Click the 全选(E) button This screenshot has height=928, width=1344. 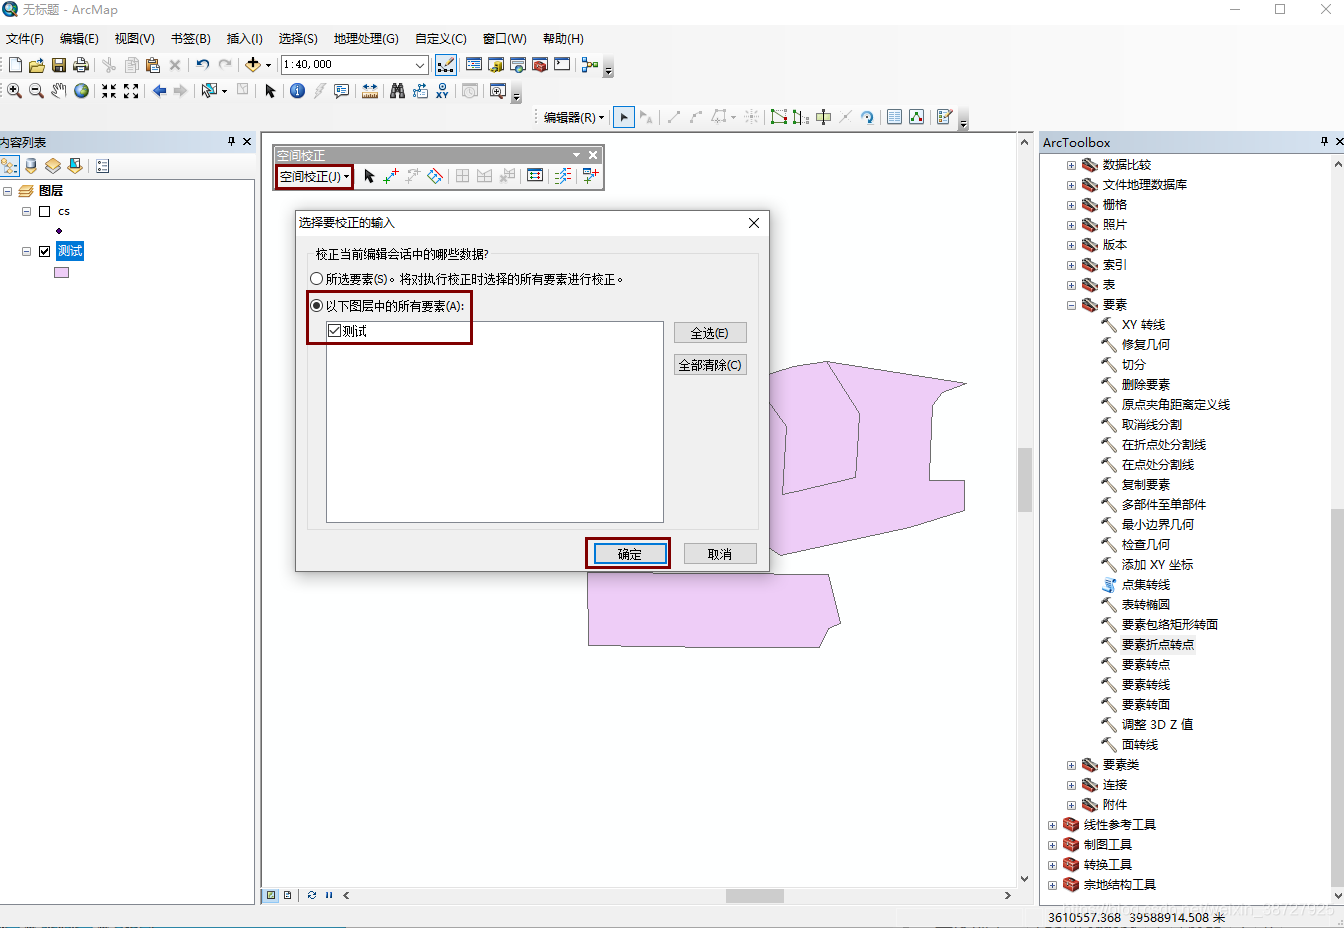tap(710, 333)
